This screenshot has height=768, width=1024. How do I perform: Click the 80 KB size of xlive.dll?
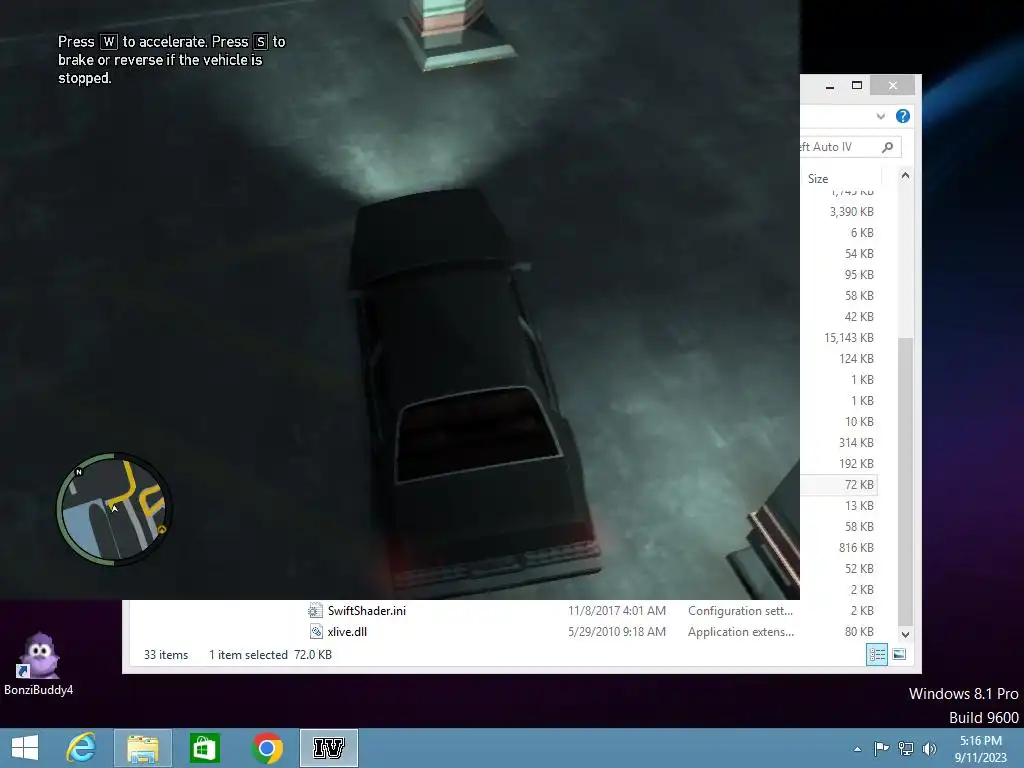coord(859,632)
